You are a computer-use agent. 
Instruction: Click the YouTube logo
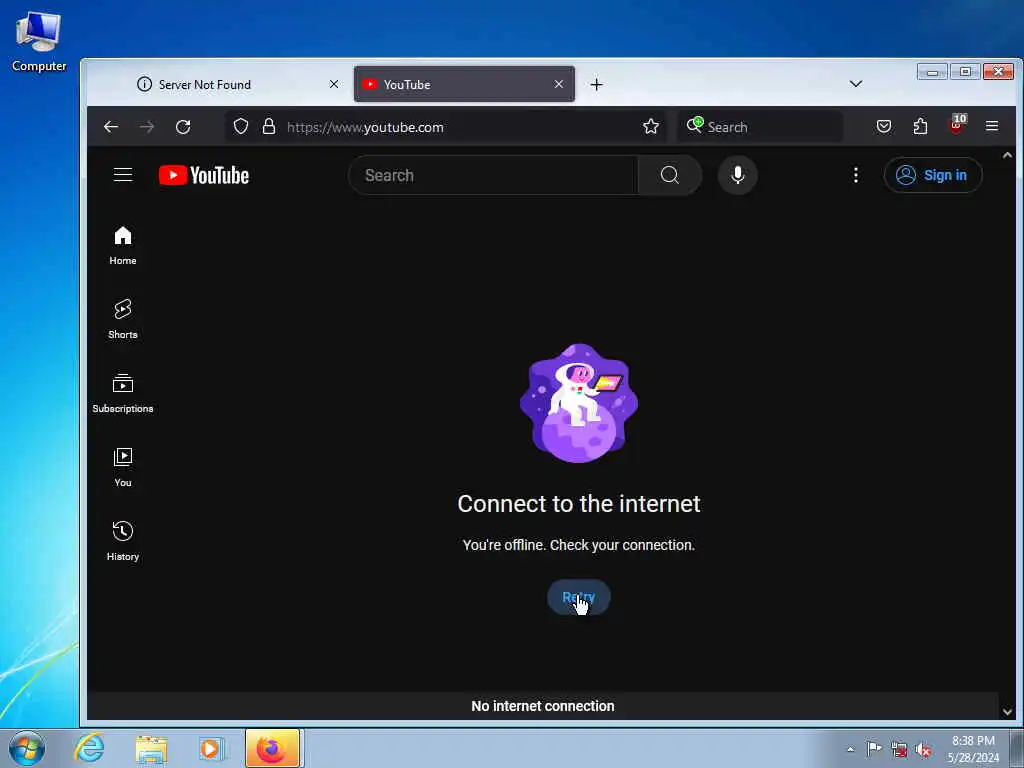pos(204,175)
